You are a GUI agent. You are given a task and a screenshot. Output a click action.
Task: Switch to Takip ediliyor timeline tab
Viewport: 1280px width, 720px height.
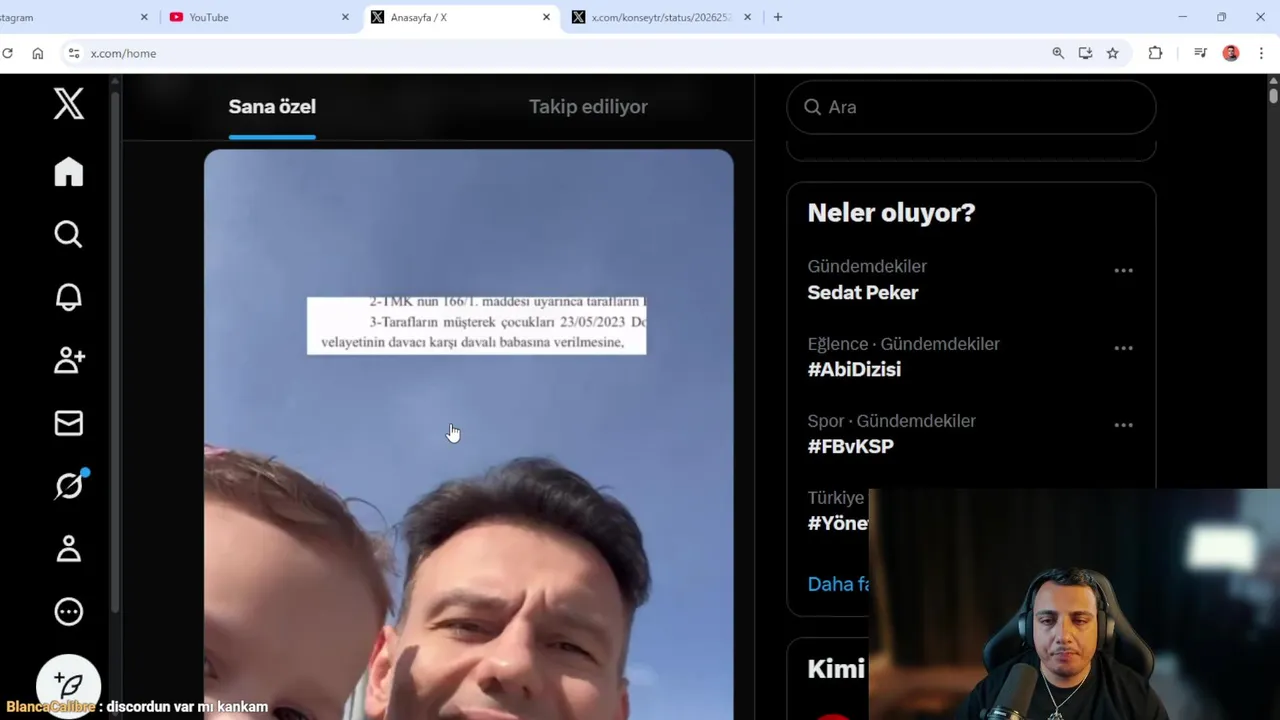(x=588, y=107)
